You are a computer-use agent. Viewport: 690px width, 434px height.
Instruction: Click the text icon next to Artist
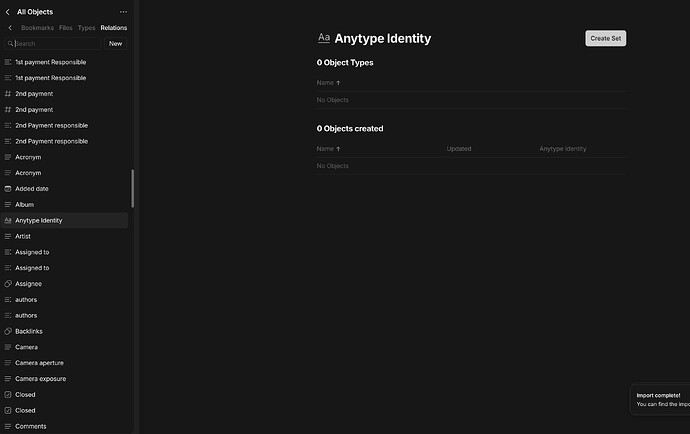point(7,236)
